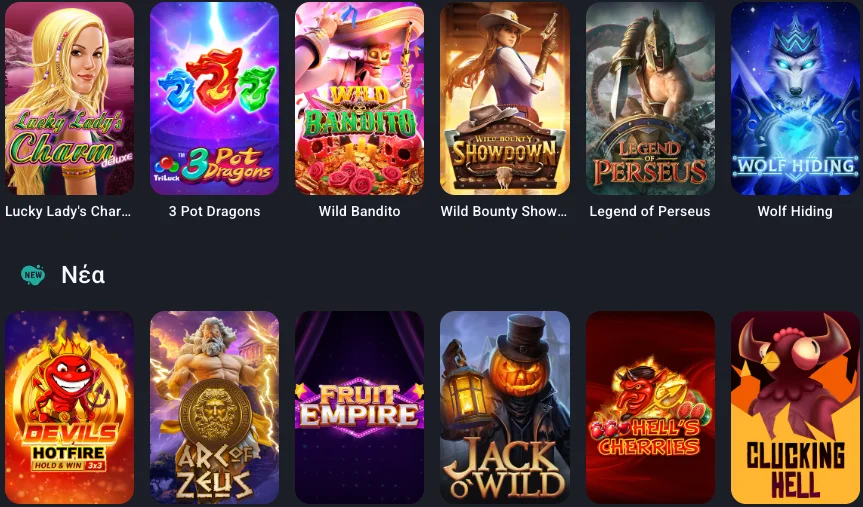Screen dimensions: 863x507
Task: Click the Lucky Lady's Char... truncated title
Action: click(x=68, y=211)
